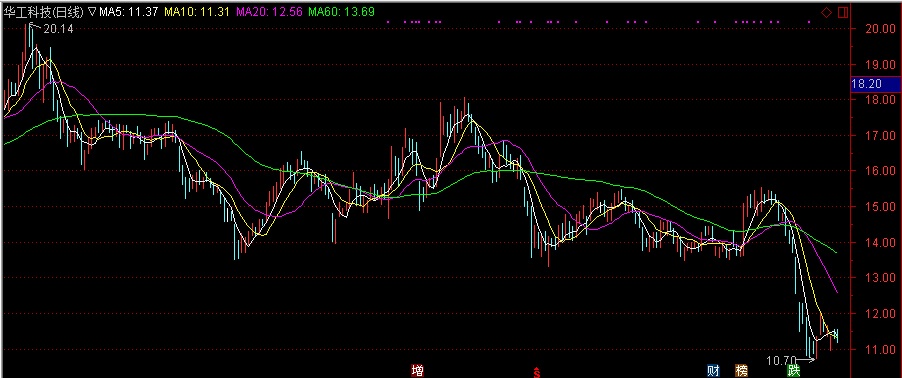Image resolution: width=902 pixels, height=378 pixels.
Task: Click the 华工科技(日线) stock title
Action: [44, 12]
